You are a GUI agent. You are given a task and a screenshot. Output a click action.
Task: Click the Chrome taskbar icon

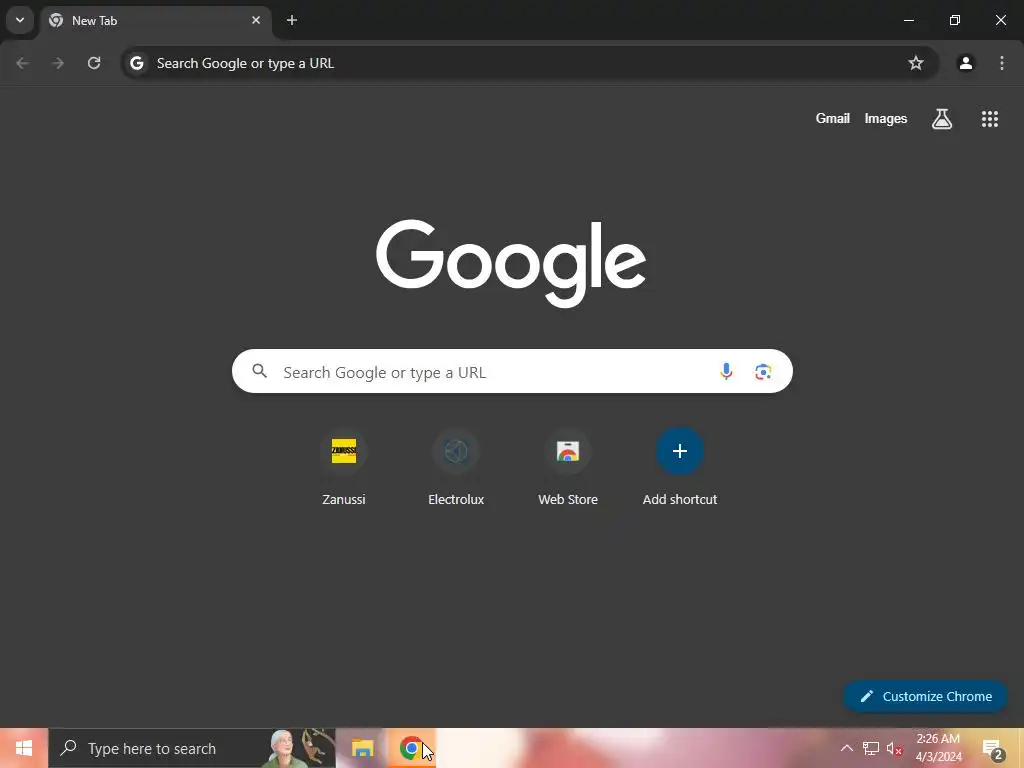[x=411, y=748]
